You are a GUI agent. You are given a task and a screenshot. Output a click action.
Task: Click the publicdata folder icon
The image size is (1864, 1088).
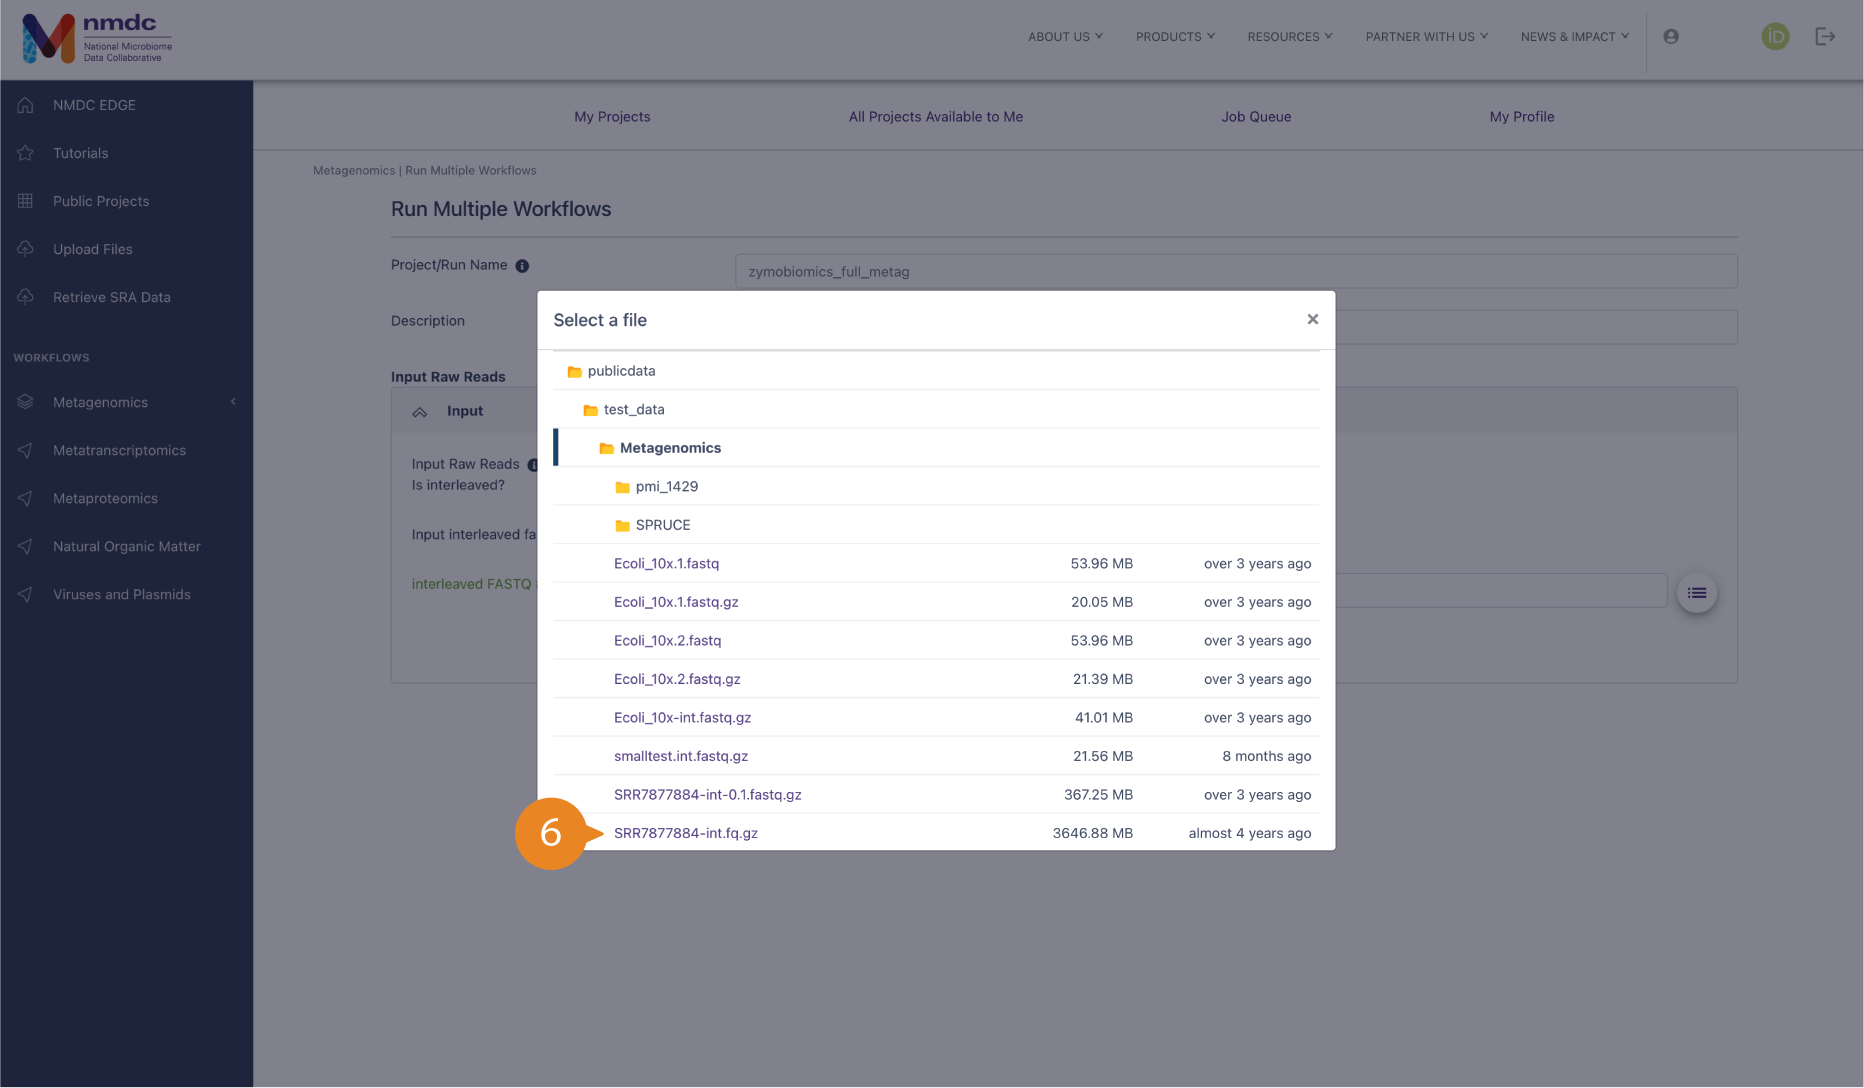[x=574, y=371]
